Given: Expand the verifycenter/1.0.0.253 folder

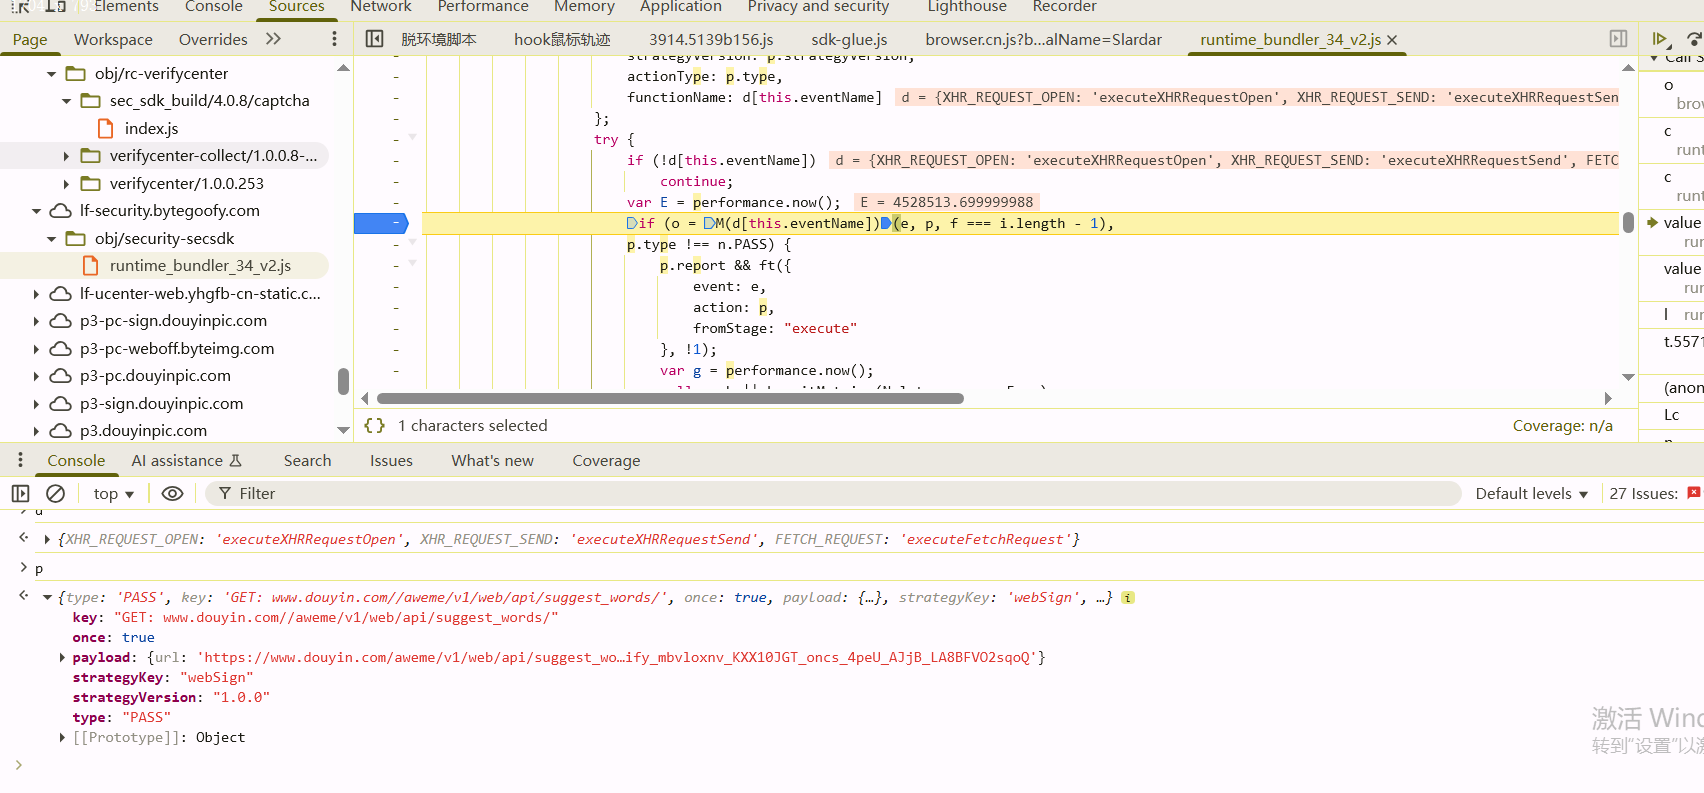Looking at the screenshot, I should tap(67, 184).
